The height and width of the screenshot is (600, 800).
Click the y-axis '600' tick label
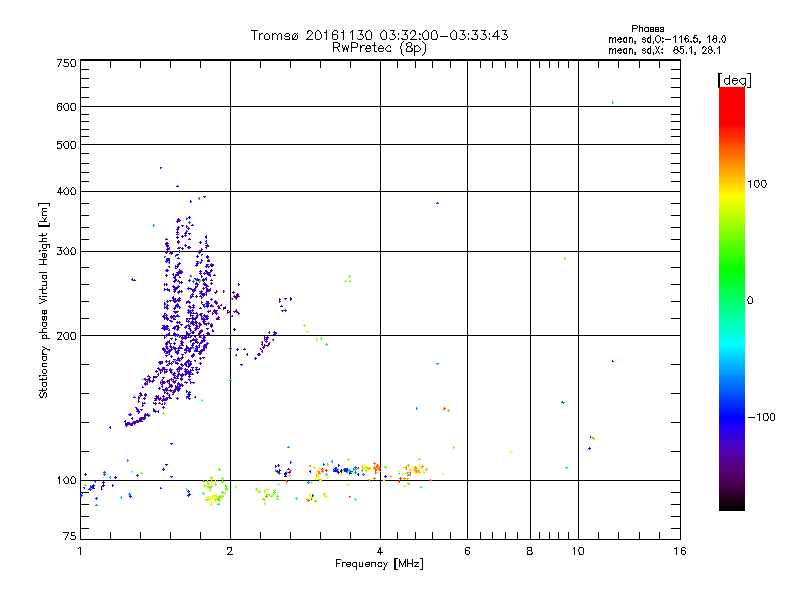pos(66,107)
